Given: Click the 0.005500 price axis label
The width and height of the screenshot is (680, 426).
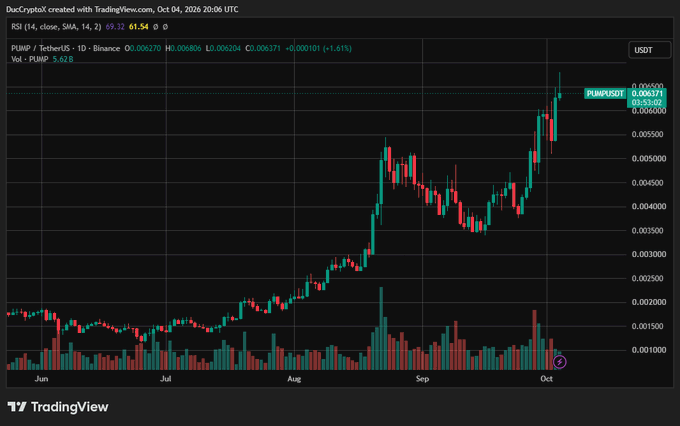Looking at the screenshot, I should 647,134.
